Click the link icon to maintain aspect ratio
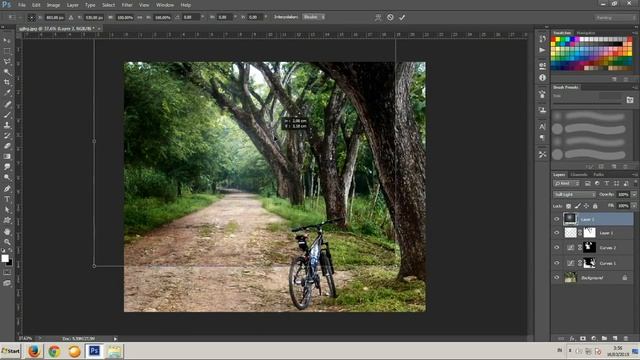 140,18
